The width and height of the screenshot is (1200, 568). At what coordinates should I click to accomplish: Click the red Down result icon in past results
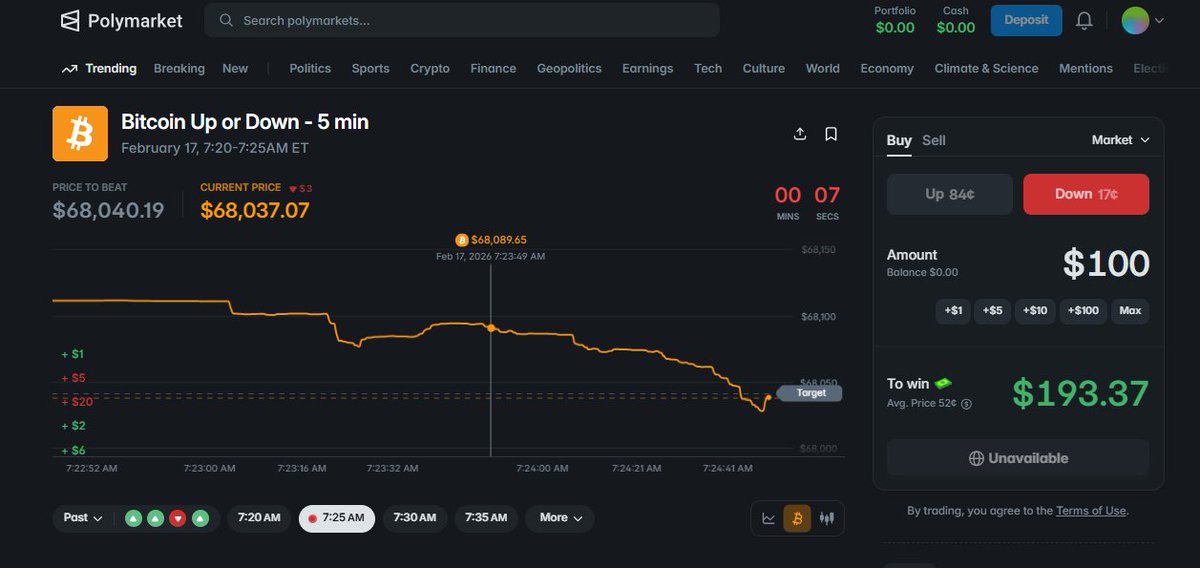pos(177,518)
